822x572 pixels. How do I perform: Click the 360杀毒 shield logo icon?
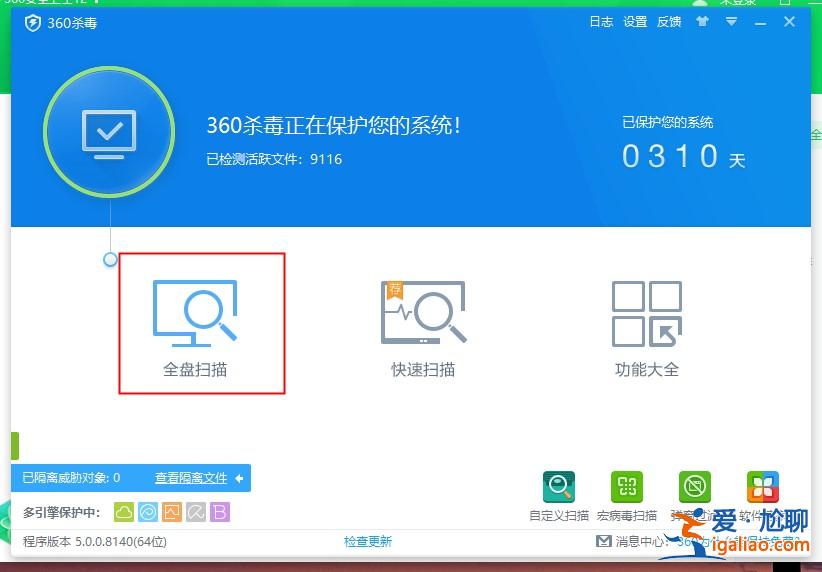click(33, 23)
